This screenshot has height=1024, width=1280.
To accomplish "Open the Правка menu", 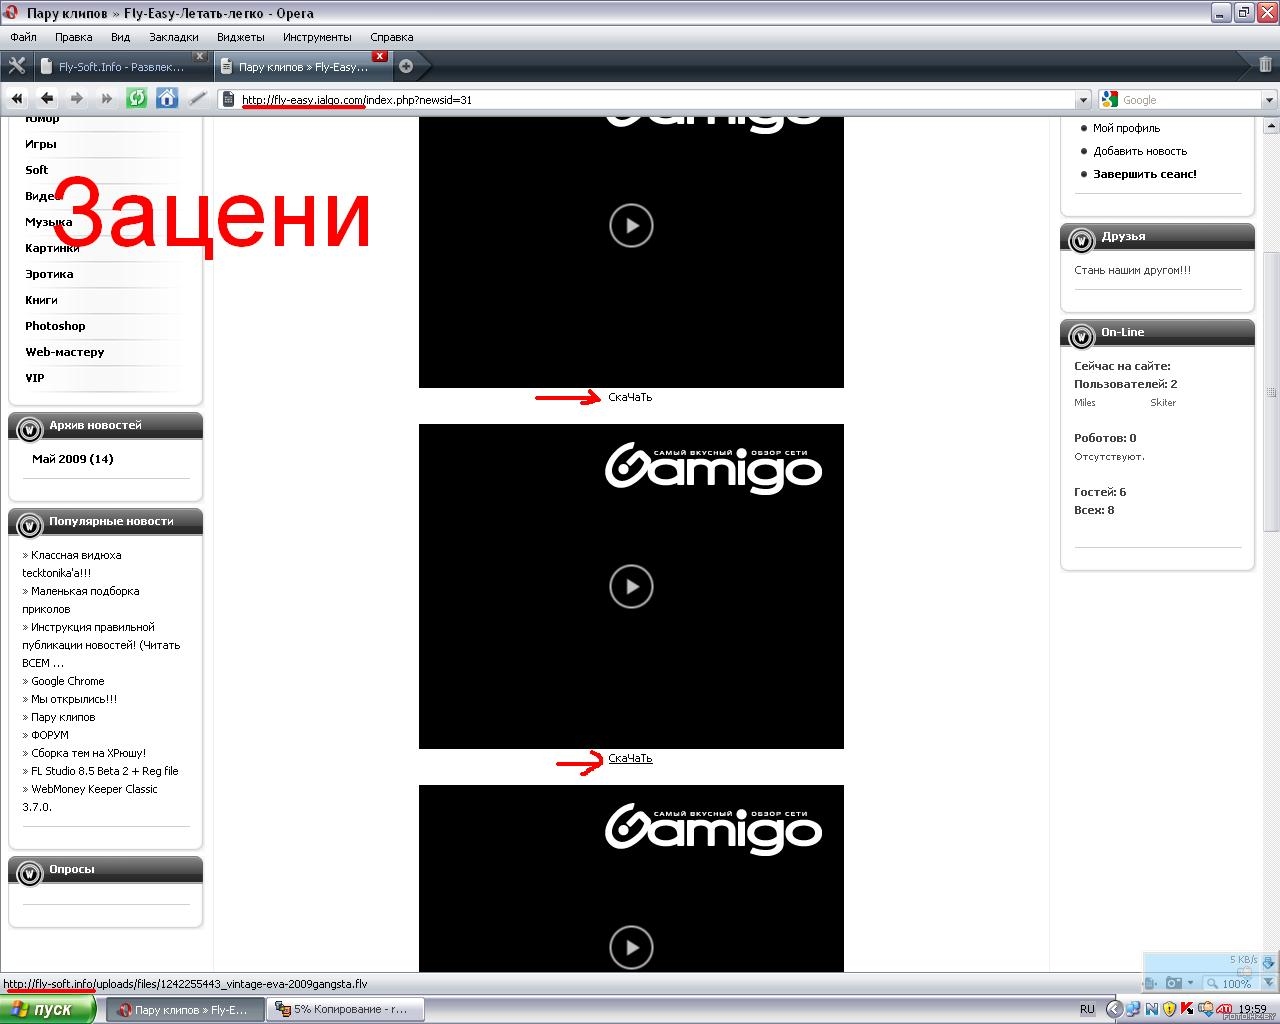I will [74, 37].
